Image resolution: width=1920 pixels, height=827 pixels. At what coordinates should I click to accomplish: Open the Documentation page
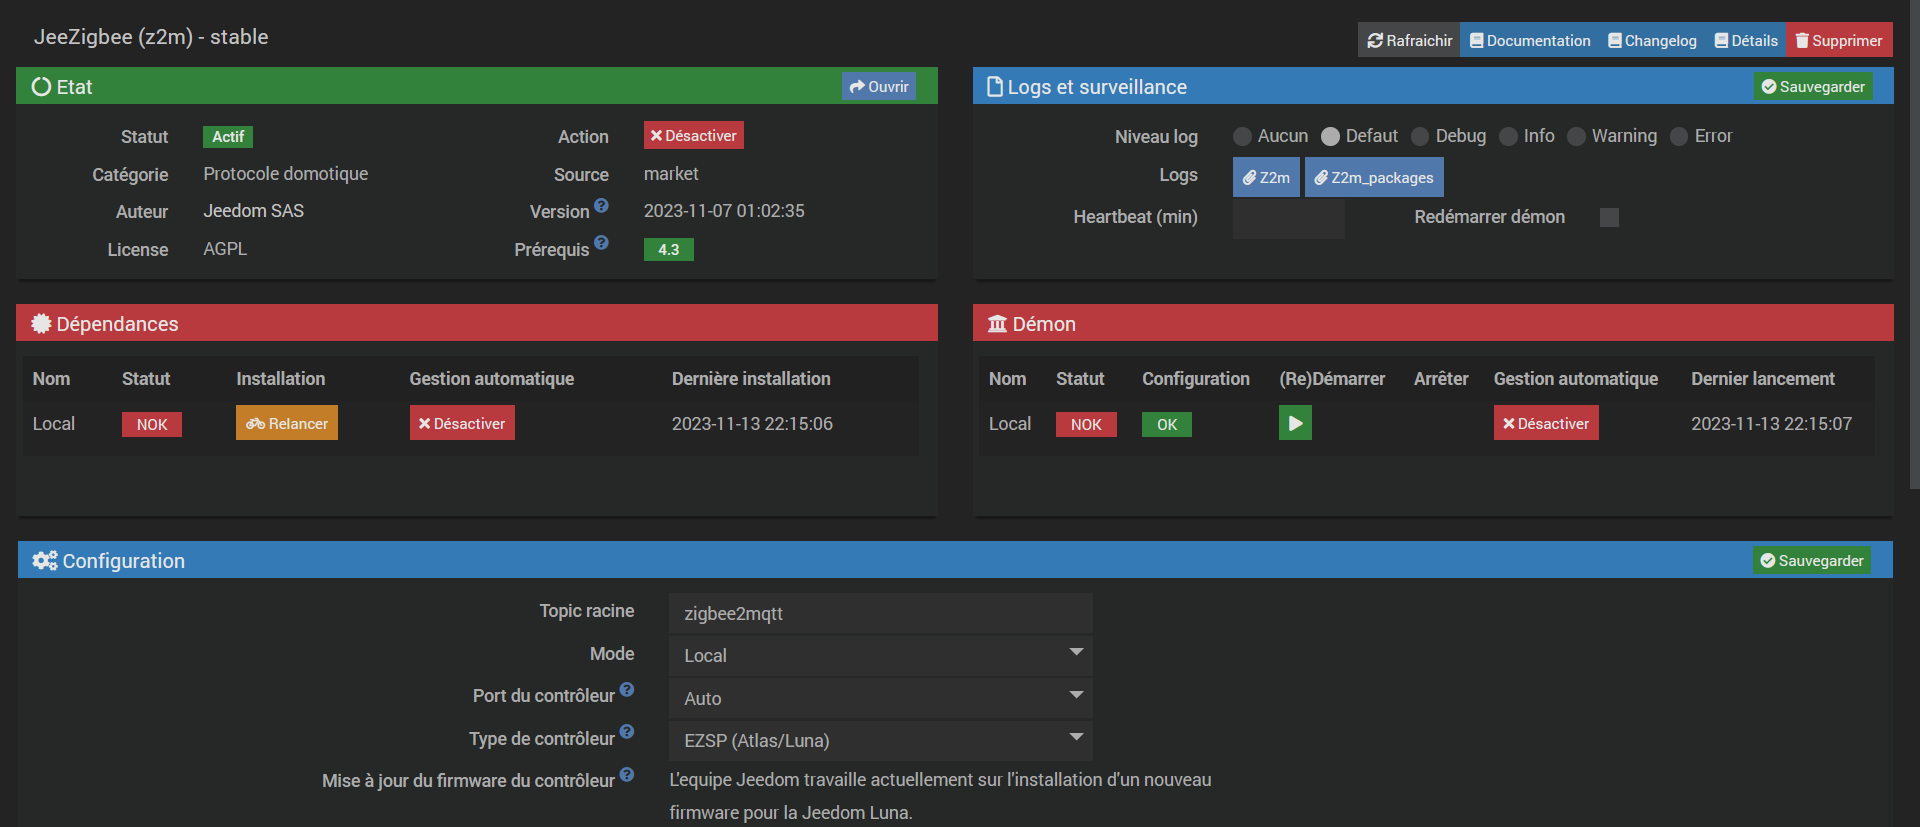1529,41
